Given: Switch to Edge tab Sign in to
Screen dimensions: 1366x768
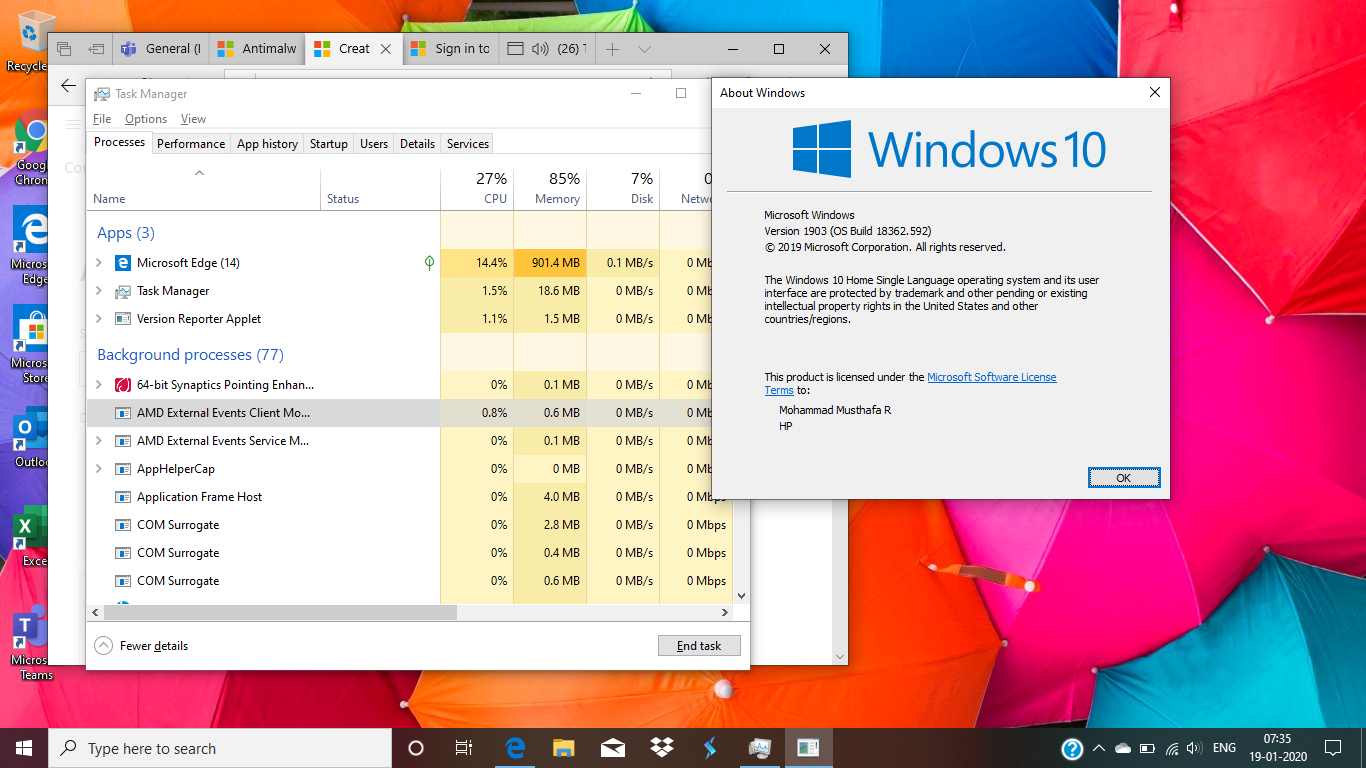Looking at the screenshot, I should click(x=451, y=48).
